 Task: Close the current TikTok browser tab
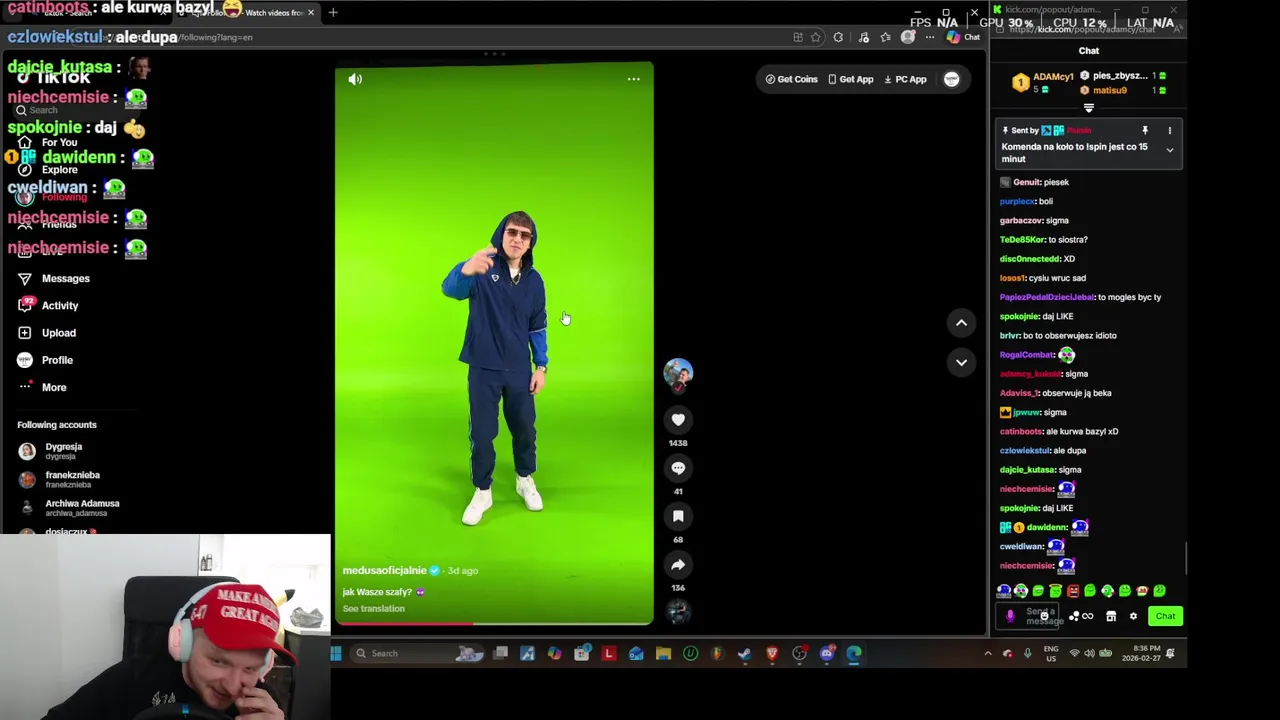[x=311, y=12]
